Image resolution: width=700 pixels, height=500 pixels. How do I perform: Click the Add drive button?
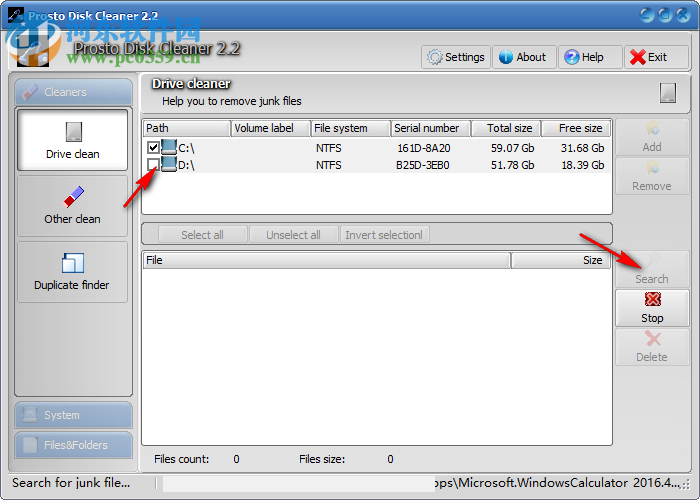click(x=652, y=138)
